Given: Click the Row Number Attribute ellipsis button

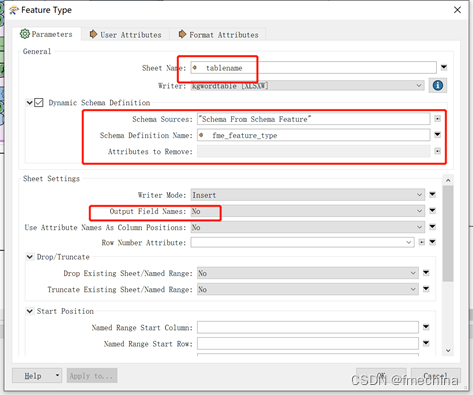Looking at the screenshot, I should [422, 242].
